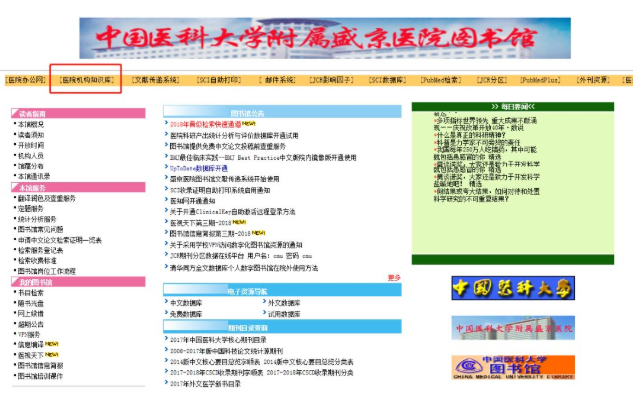Open the 什么是真正的科研精神 news item
642x411 pixels.
coord(471,135)
